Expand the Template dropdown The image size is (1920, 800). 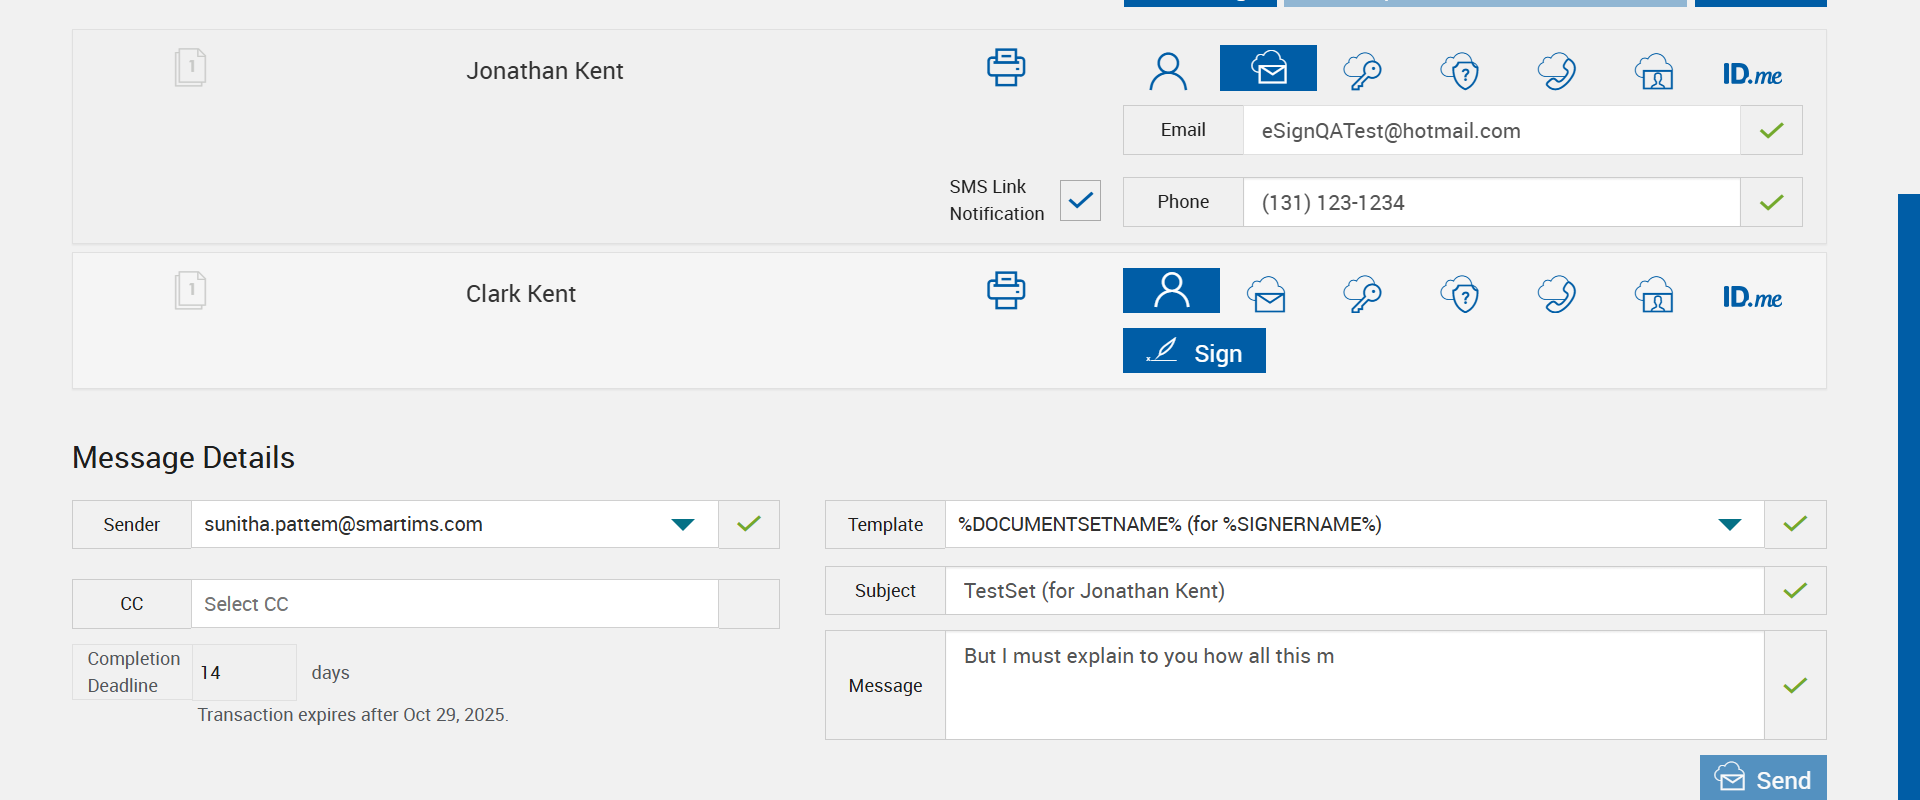click(1729, 525)
